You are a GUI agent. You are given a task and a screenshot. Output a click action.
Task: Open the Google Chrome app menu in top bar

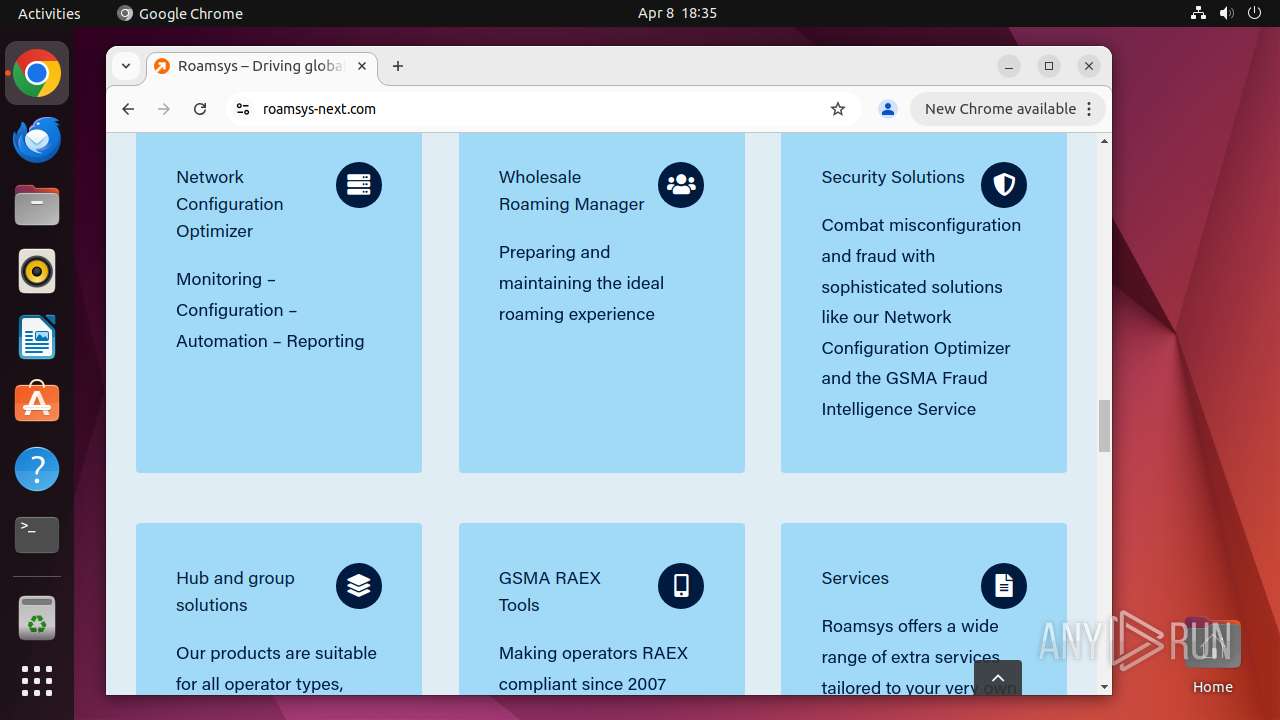pos(180,13)
